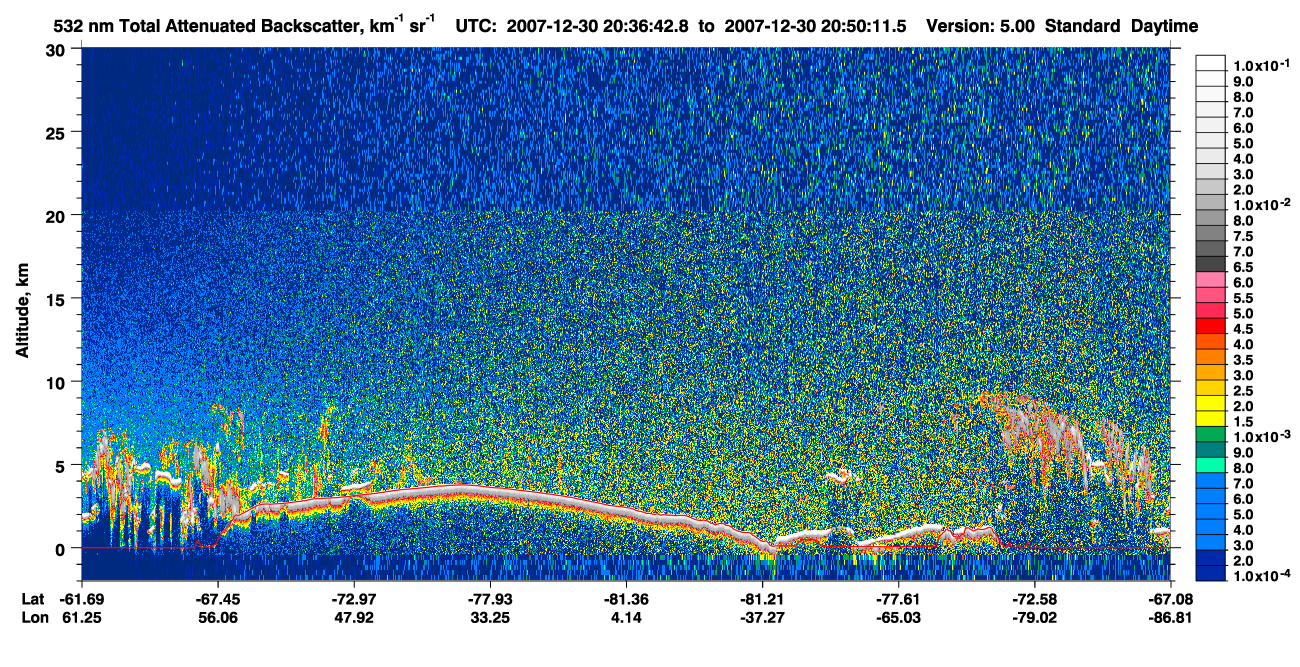The width and height of the screenshot is (1300, 667).
Task: Select the '1.5' color bar value
Action: coord(1243,423)
